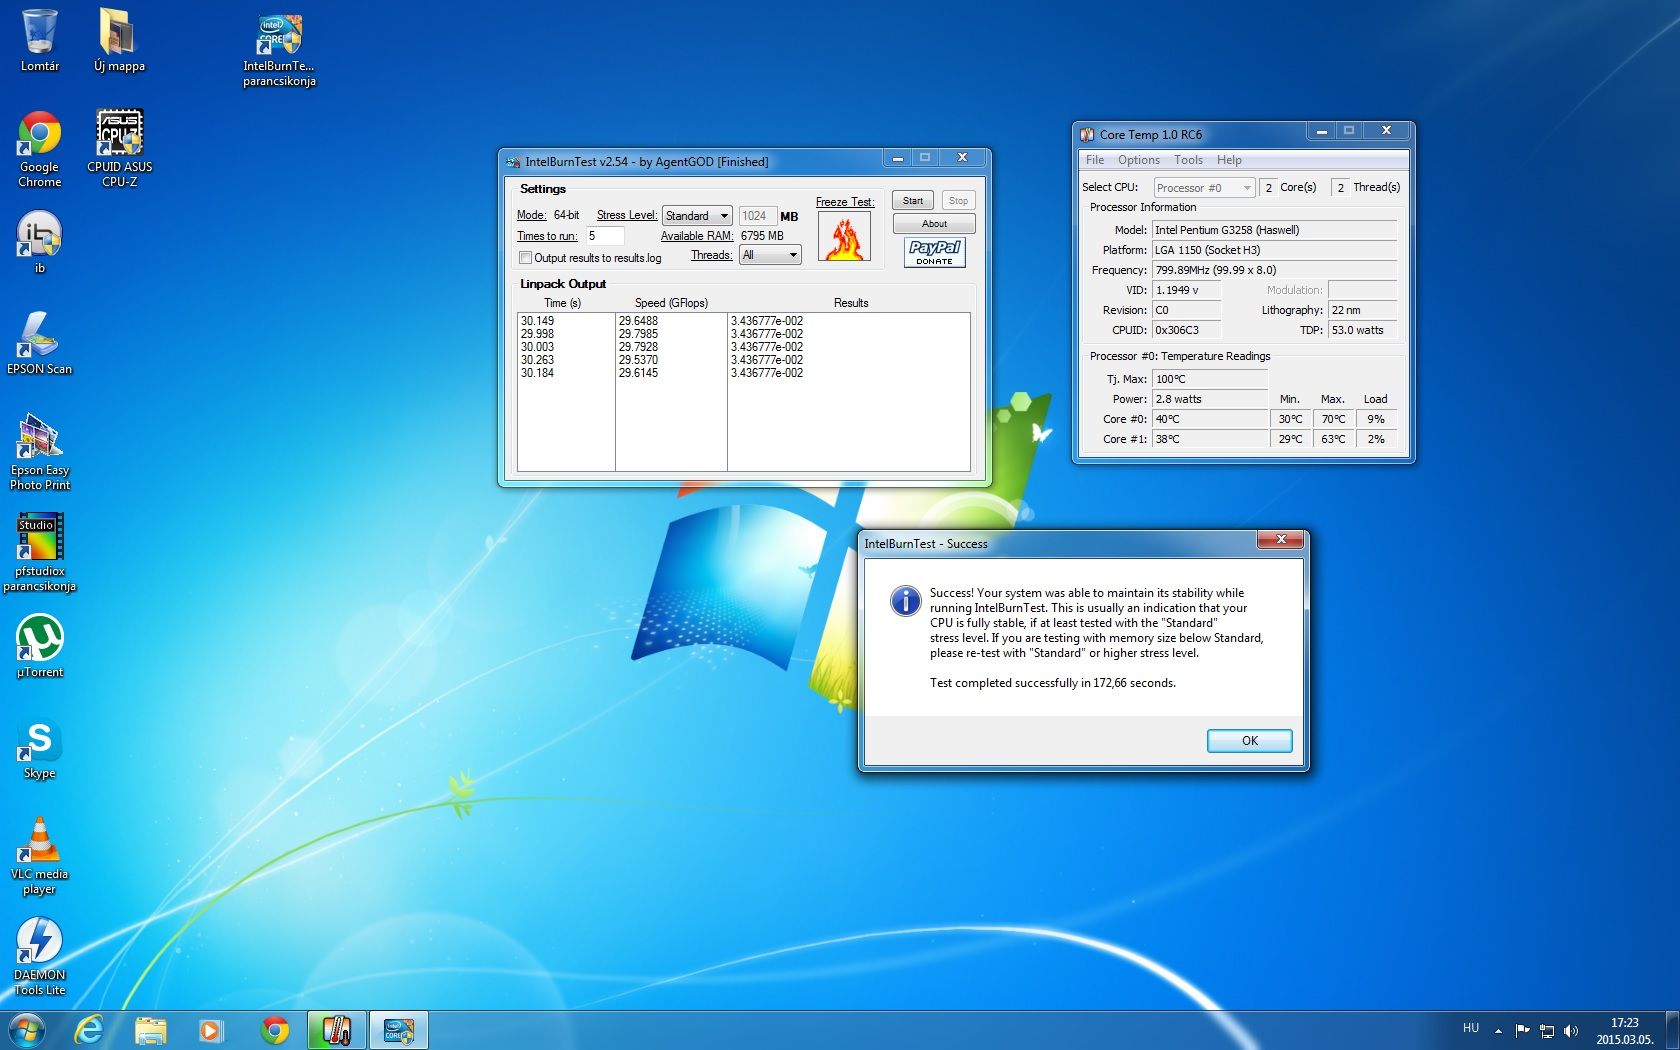The width and height of the screenshot is (1680, 1050).
Task: Click Linpack time value 30.149
Action: tap(537, 321)
